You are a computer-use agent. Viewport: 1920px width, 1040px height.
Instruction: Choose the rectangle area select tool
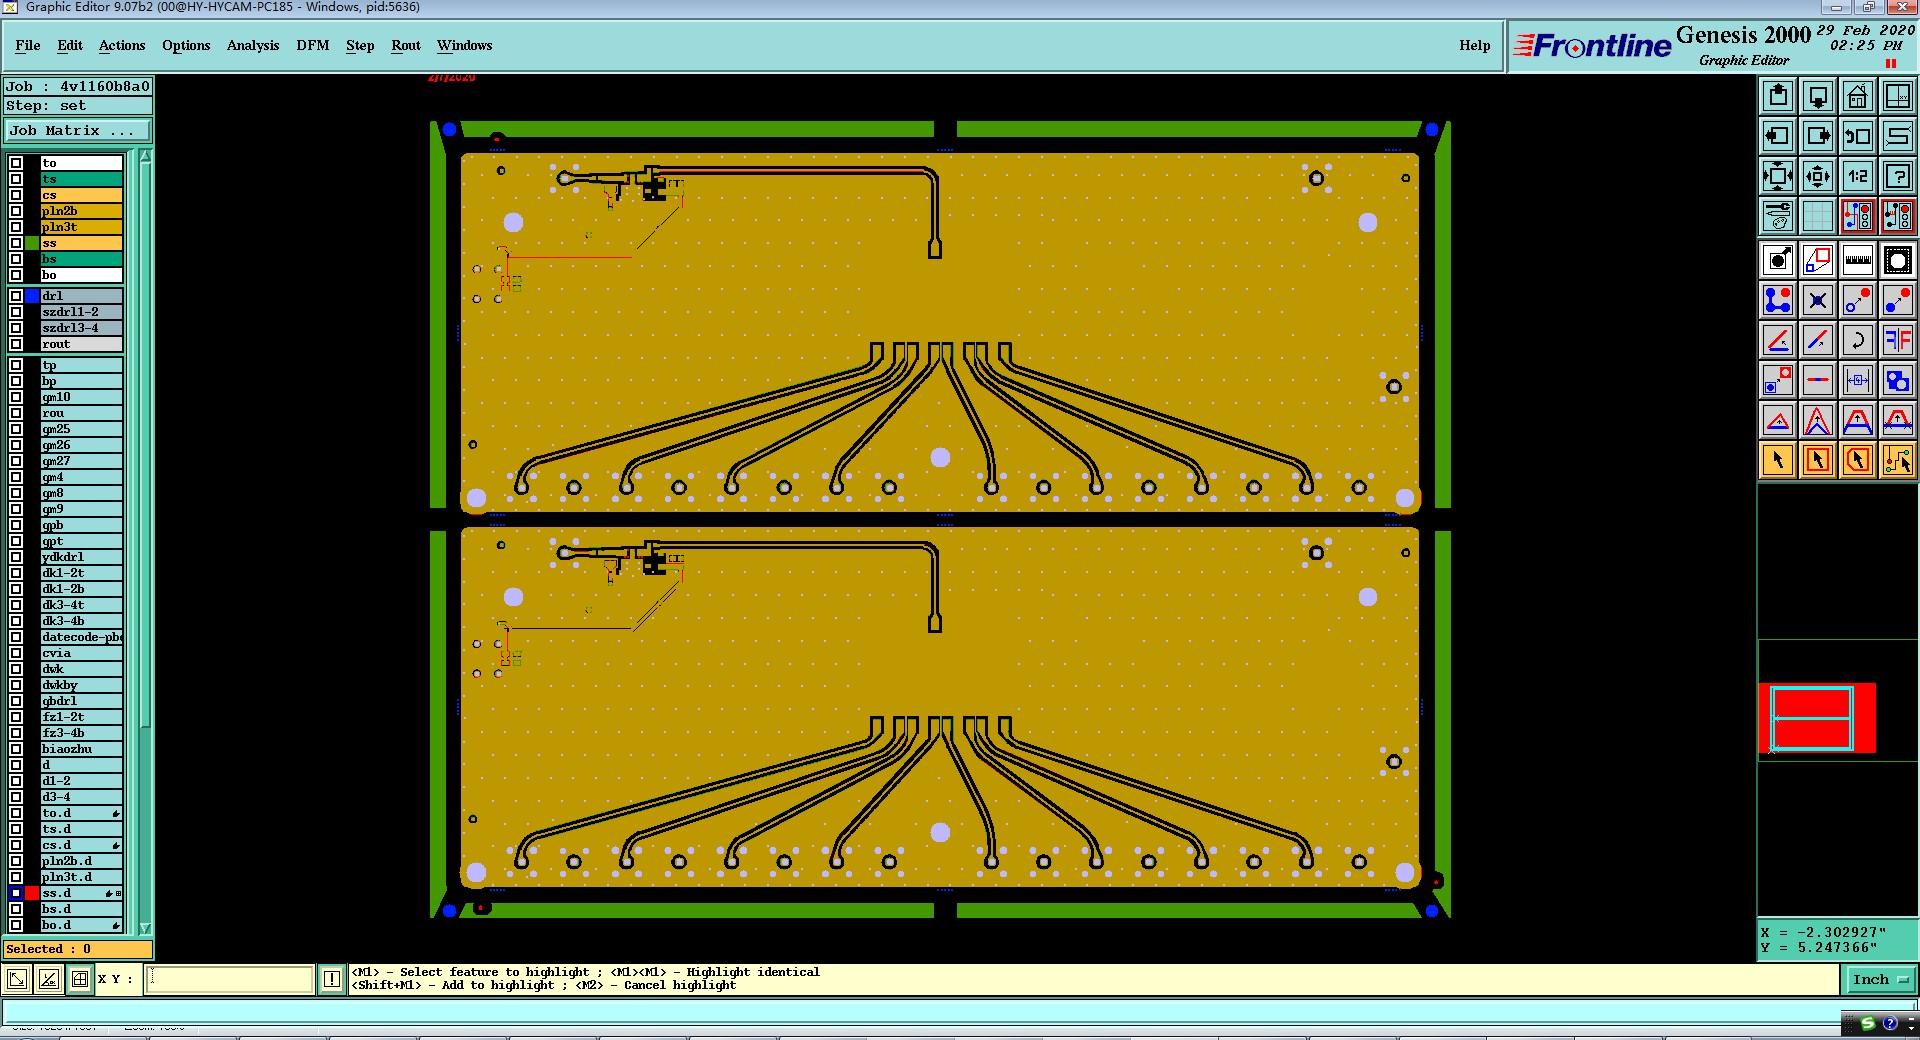[1818, 460]
